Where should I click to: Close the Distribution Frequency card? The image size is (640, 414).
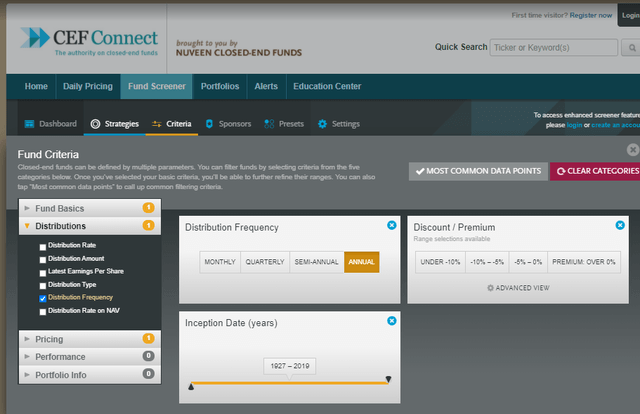click(x=391, y=225)
